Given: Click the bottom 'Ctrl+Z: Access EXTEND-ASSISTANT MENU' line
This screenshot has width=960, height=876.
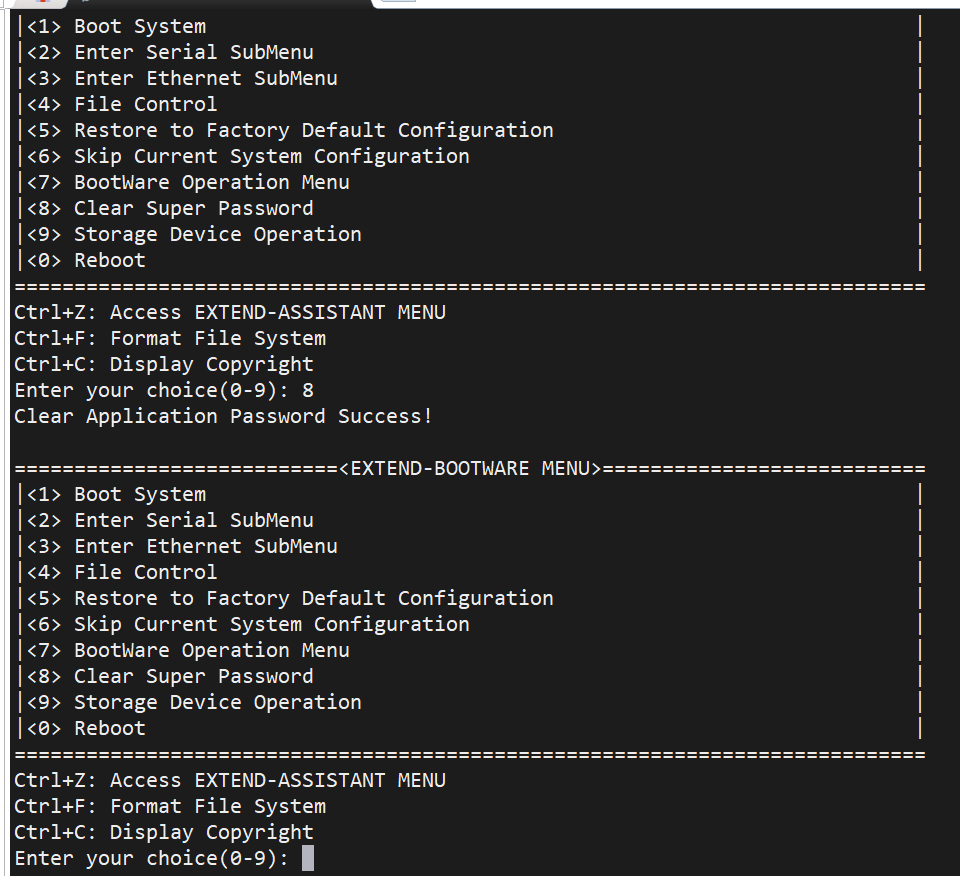Looking at the screenshot, I should click(x=230, y=781).
